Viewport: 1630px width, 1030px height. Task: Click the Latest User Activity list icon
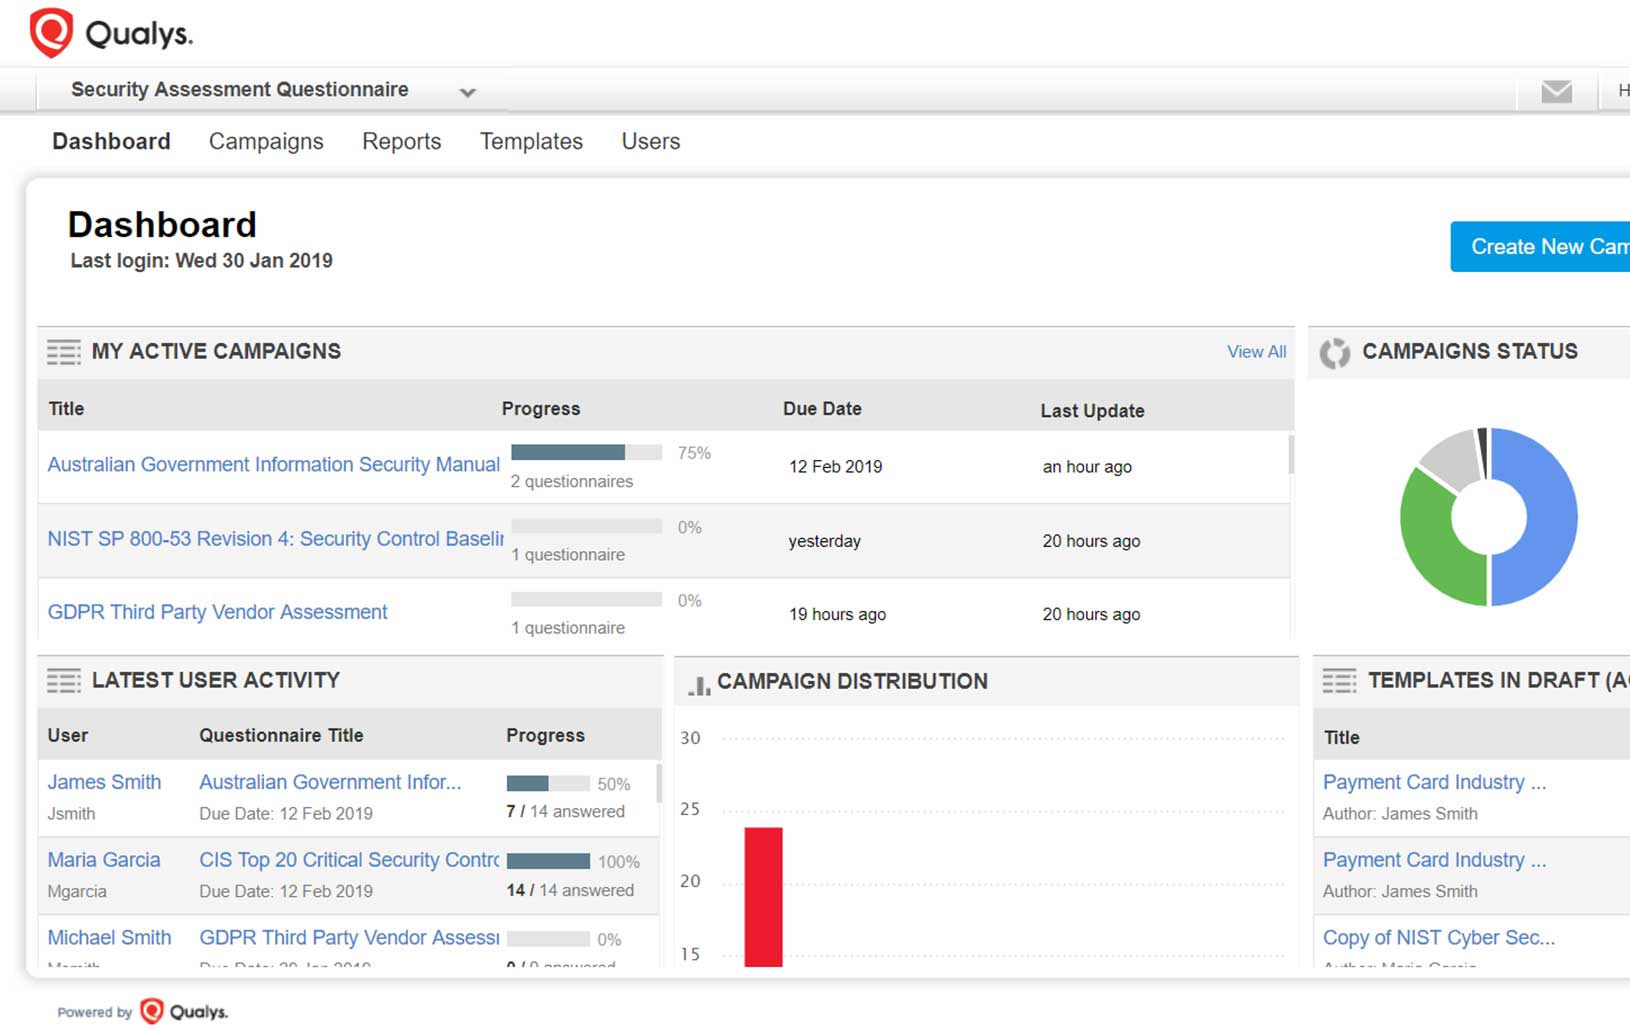pyautogui.click(x=64, y=681)
